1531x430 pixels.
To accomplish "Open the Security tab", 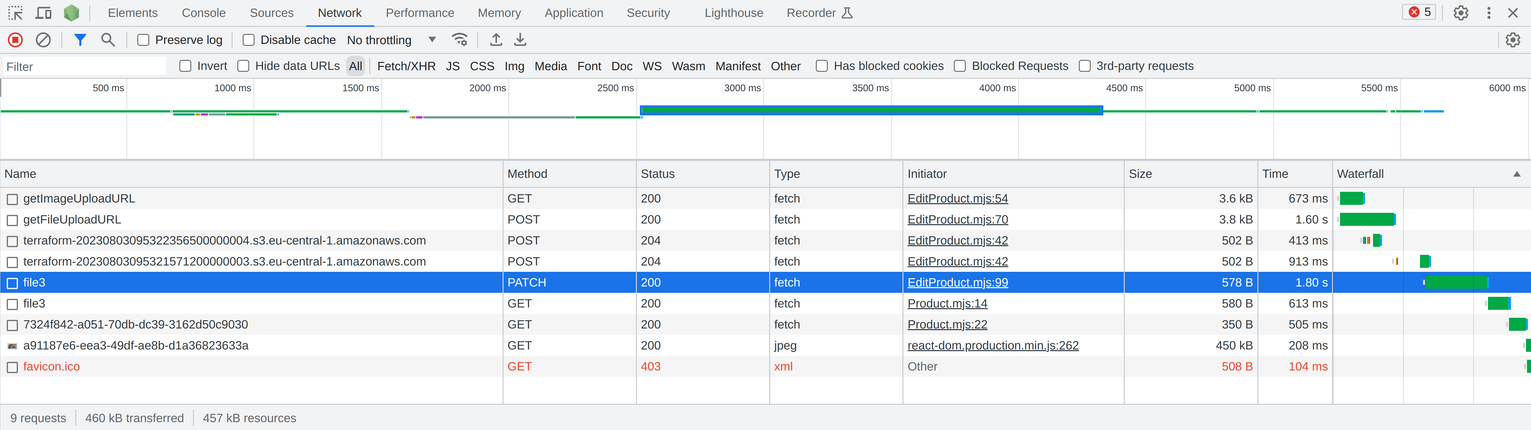I will [648, 13].
